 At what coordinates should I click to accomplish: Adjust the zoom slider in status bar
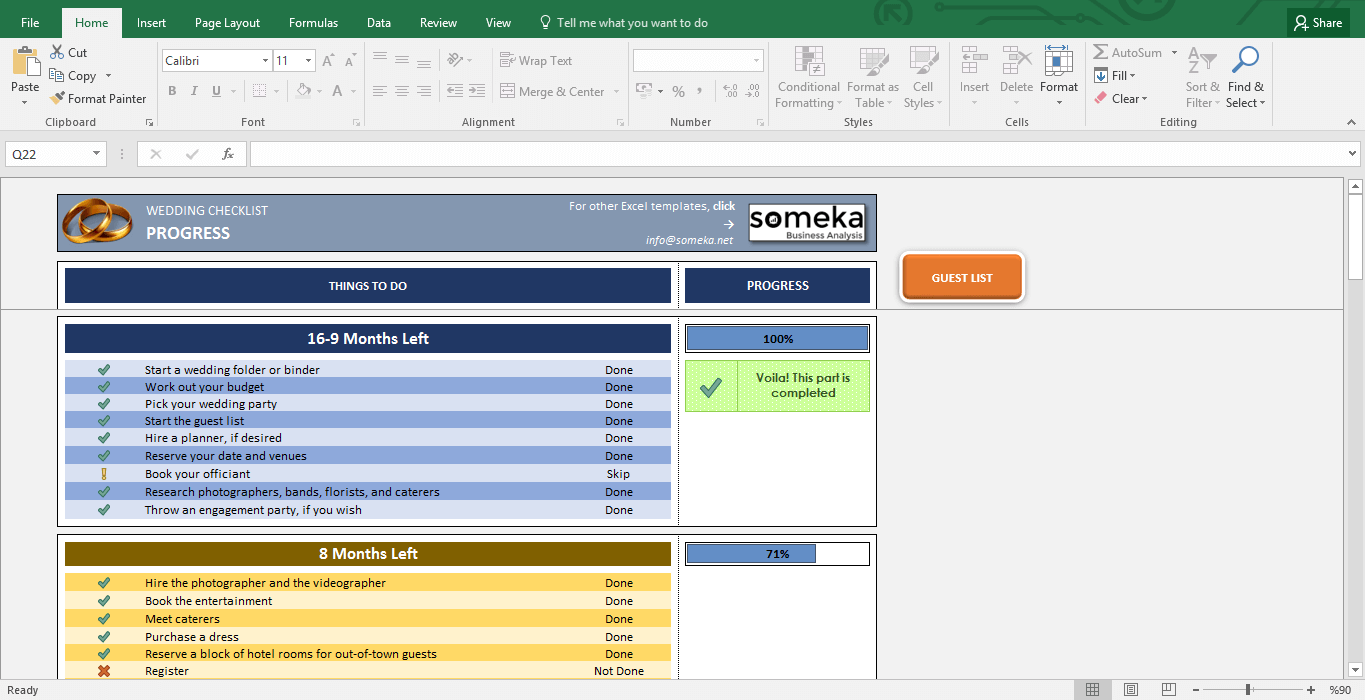[1248, 690]
